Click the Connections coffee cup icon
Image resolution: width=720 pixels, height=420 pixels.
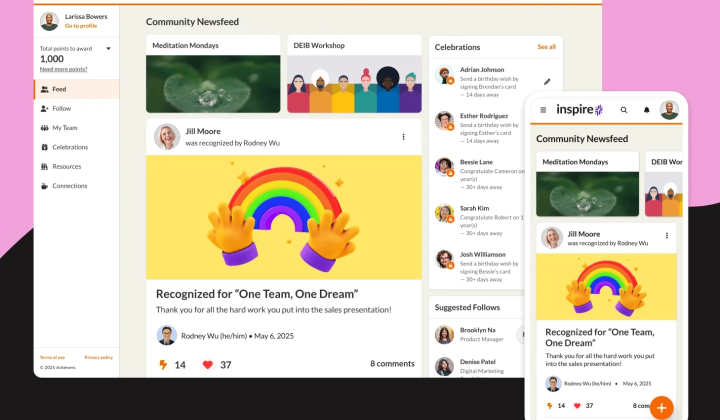(x=45, y=185)
